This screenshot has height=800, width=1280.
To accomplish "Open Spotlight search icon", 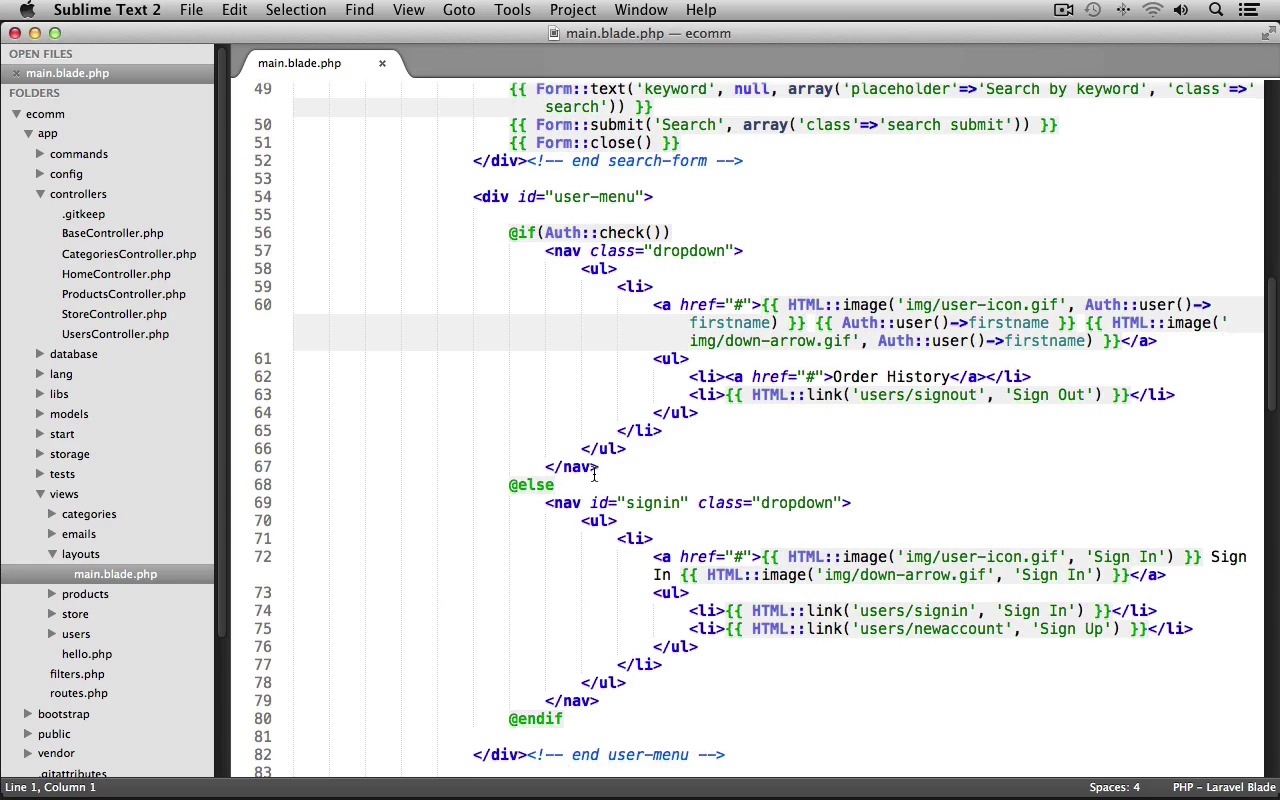I will coord(1216,10).
